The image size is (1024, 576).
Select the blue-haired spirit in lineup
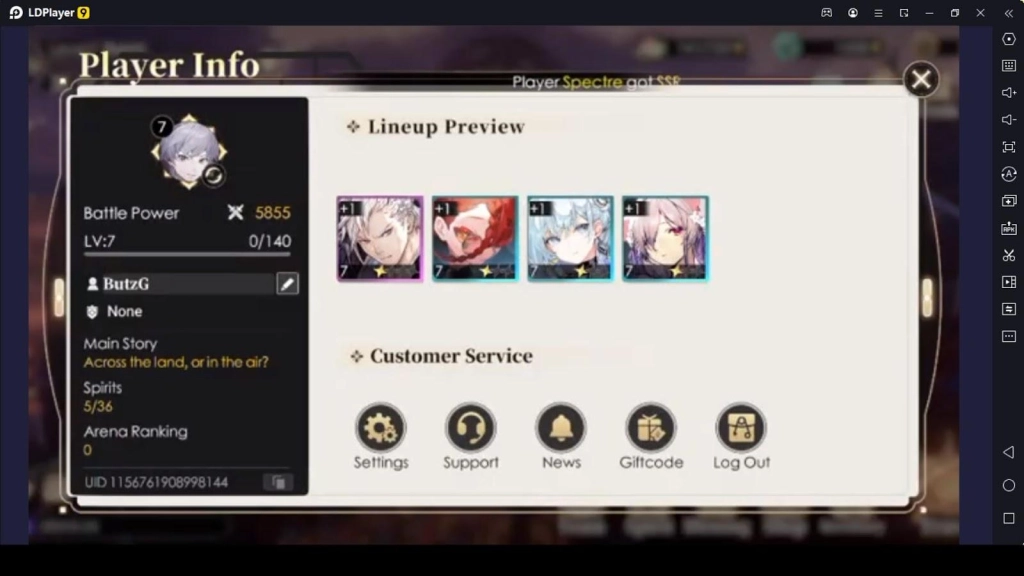(x=570, y=239)
